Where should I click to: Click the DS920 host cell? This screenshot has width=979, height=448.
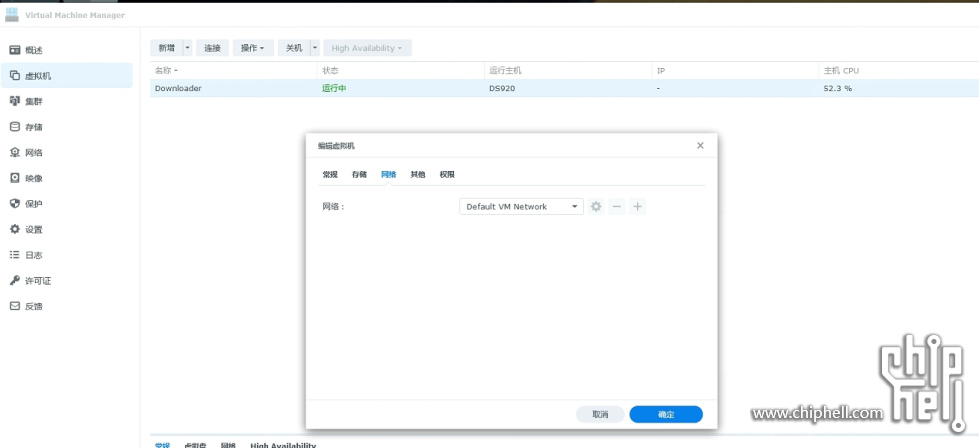(502, 89)
